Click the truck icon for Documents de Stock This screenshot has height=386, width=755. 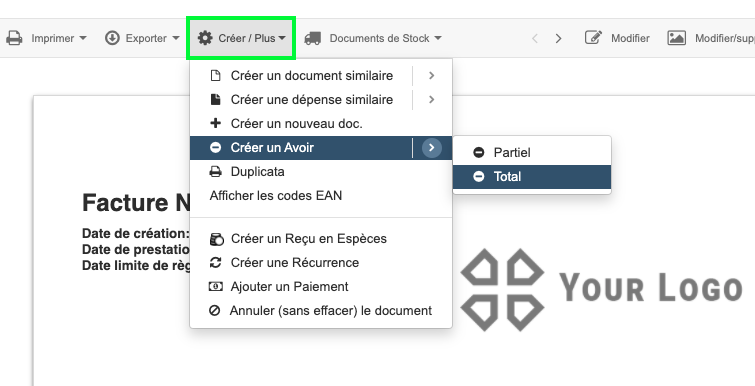(x=312, y=39)
